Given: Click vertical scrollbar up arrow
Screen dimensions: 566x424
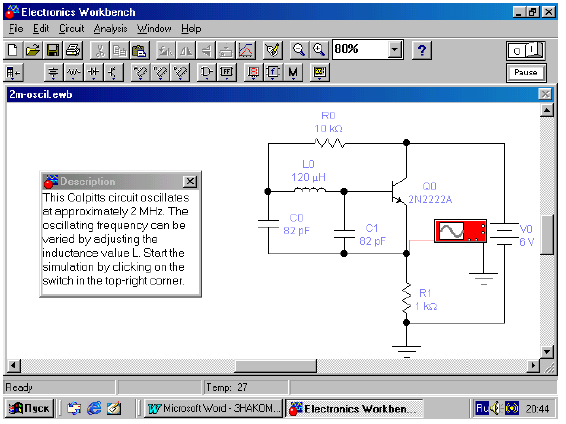Looking at the screenshot, I should click(547, 110).
